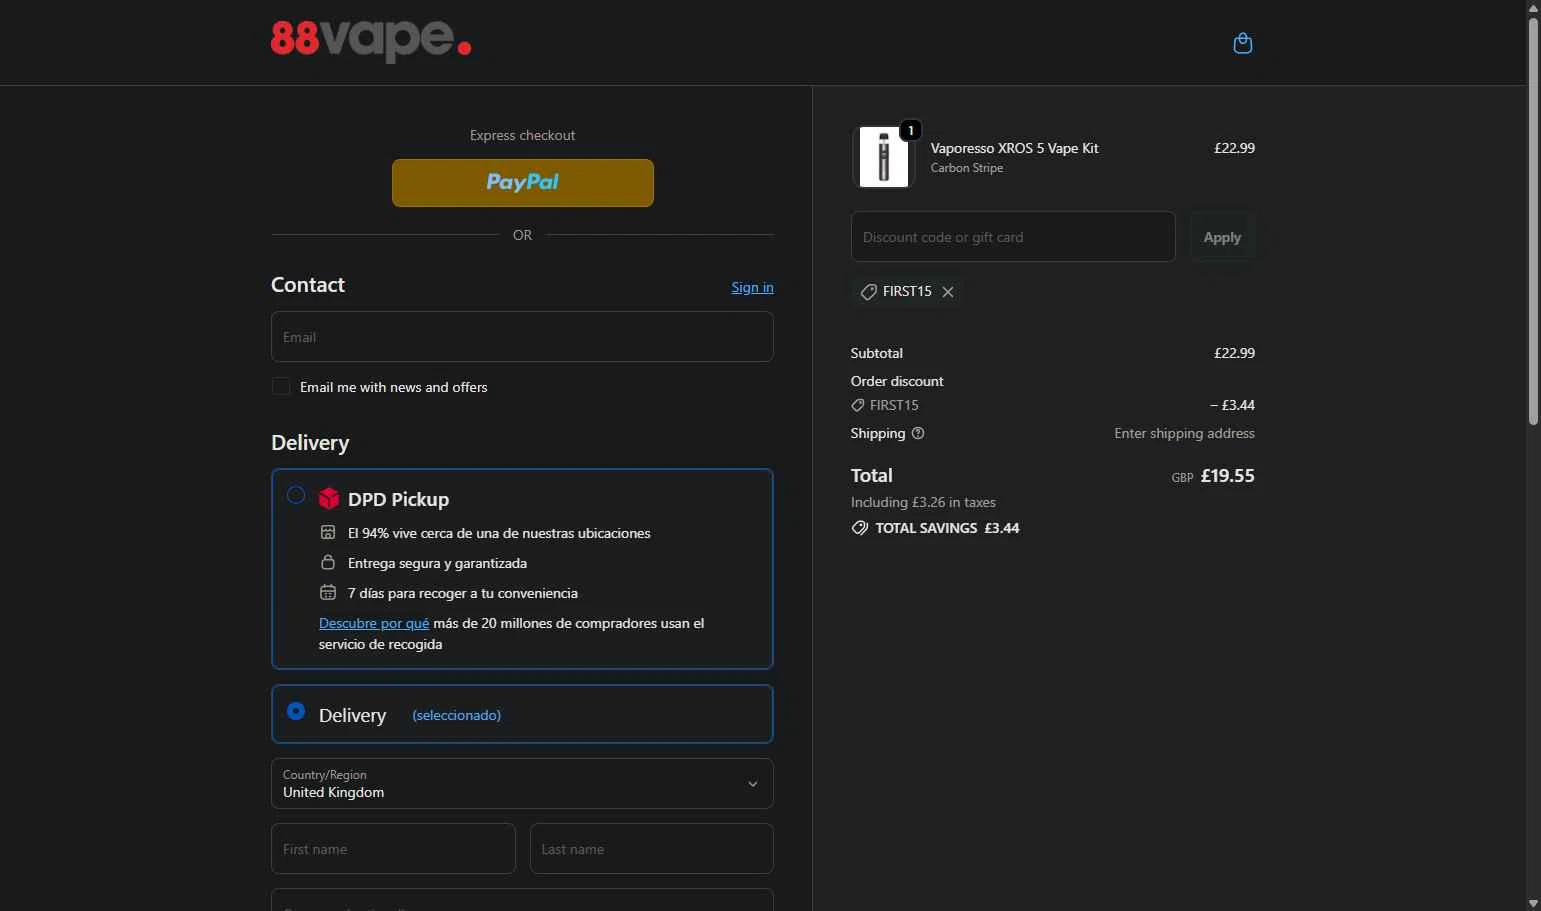Click the Vaporesso XROS 5 Vape Kit name
Viewport: 1541px width, 911px height.
(1014, 148)
